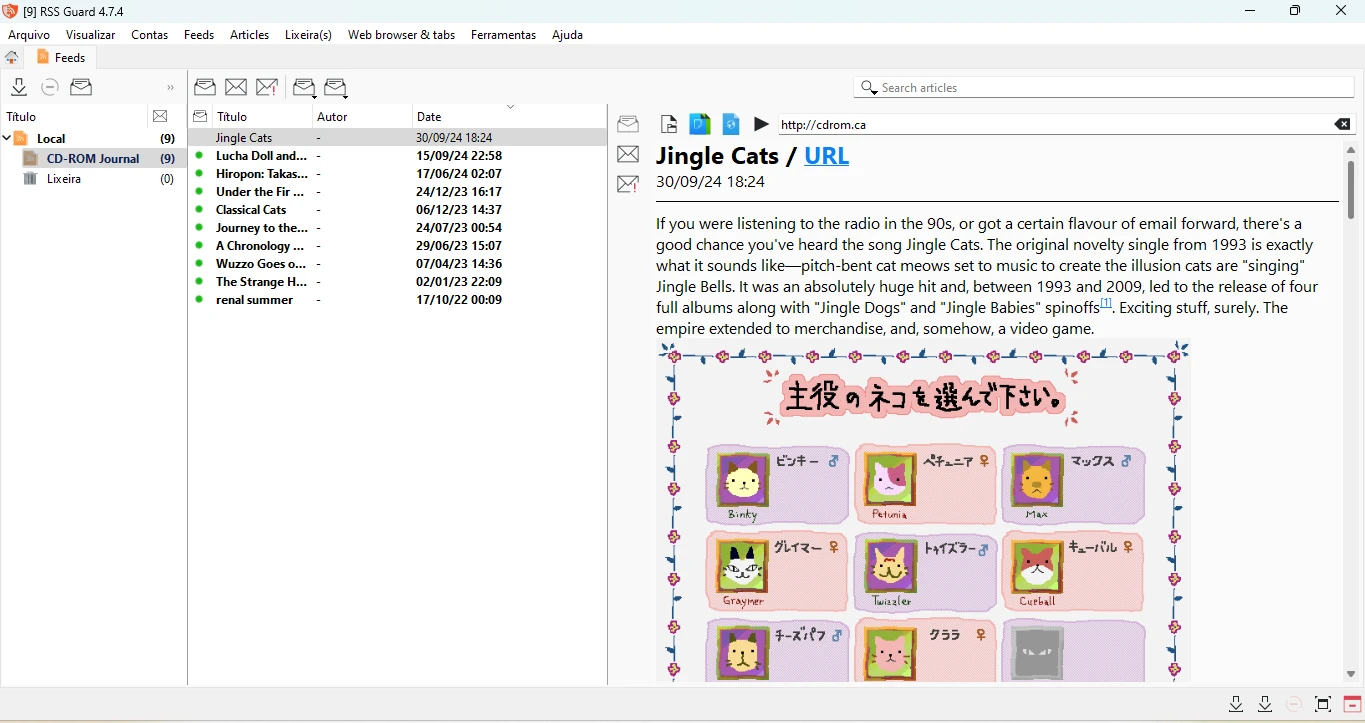The height and width of the screenshot is (723, 1365).
Task: Select the Journey to the... article
Action: 398,228
